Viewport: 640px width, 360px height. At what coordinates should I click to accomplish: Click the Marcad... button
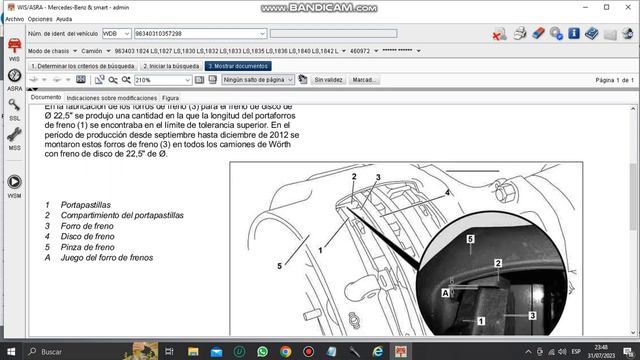(364, 80)
